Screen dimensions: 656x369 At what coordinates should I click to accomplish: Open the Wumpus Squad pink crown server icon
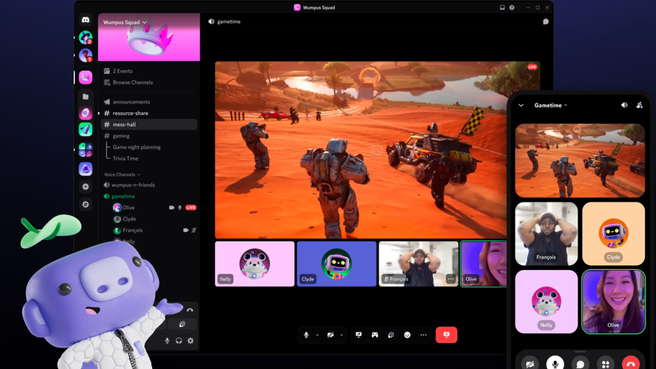point(85,77)
